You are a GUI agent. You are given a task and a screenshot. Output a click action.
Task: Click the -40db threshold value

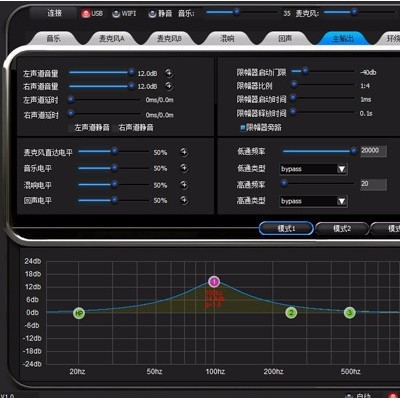(x=368, y=72)
